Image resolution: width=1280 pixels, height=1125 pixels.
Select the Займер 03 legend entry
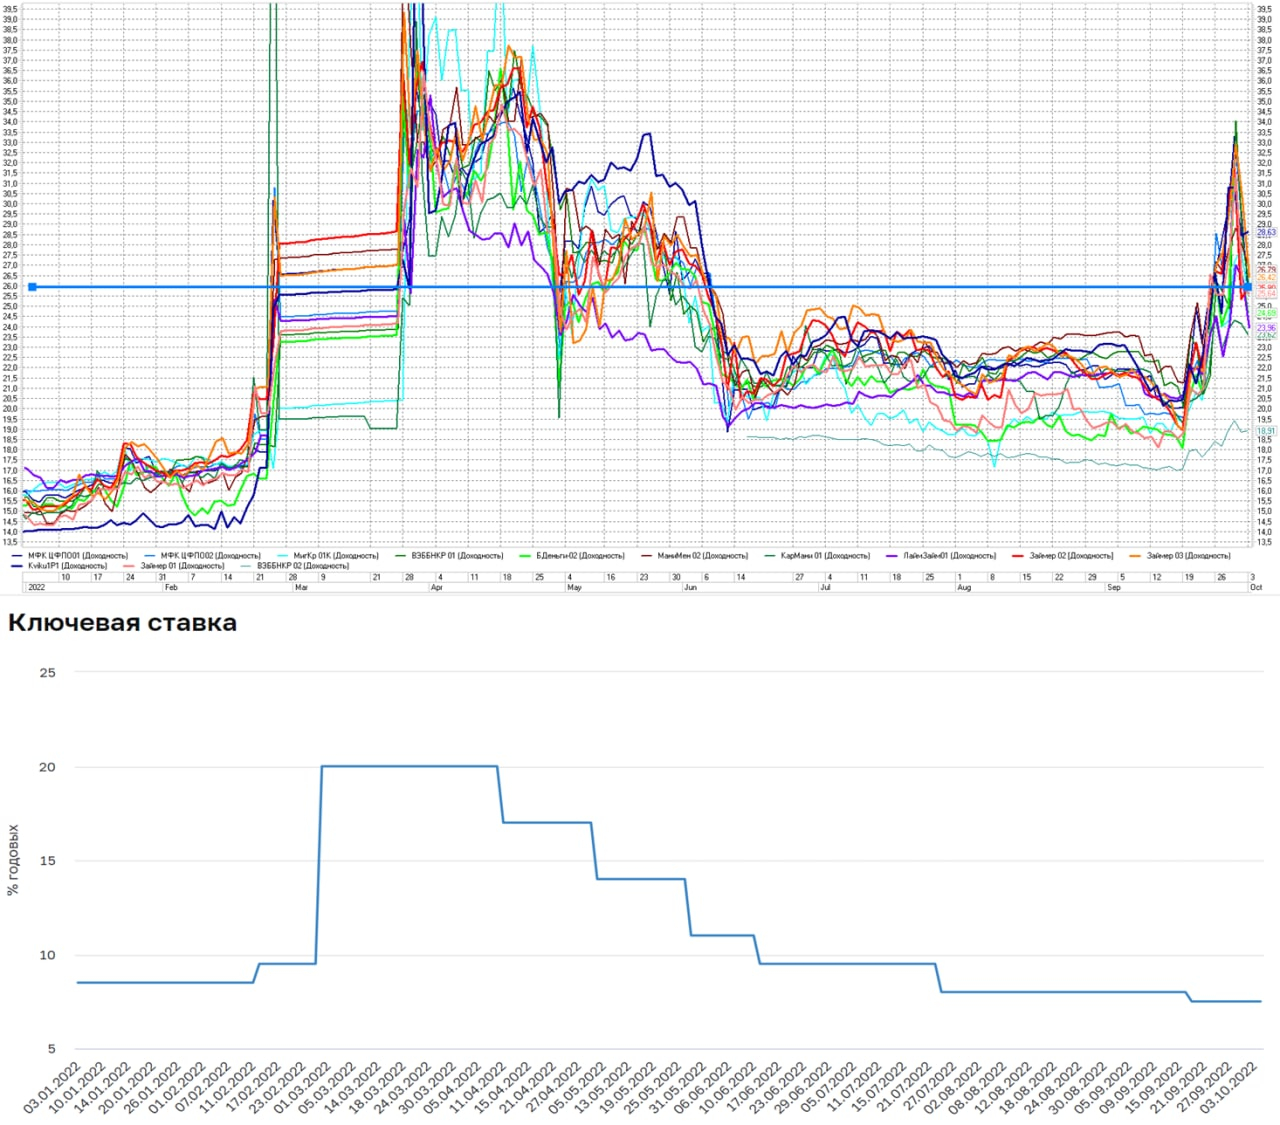coord(1180,555)
